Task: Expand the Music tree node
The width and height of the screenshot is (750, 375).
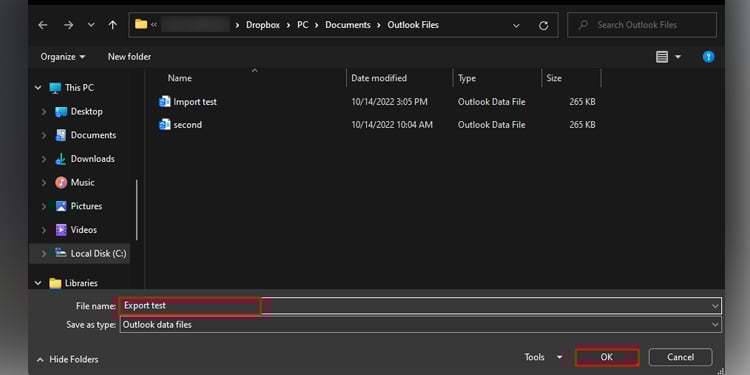Action: point(44,183)
